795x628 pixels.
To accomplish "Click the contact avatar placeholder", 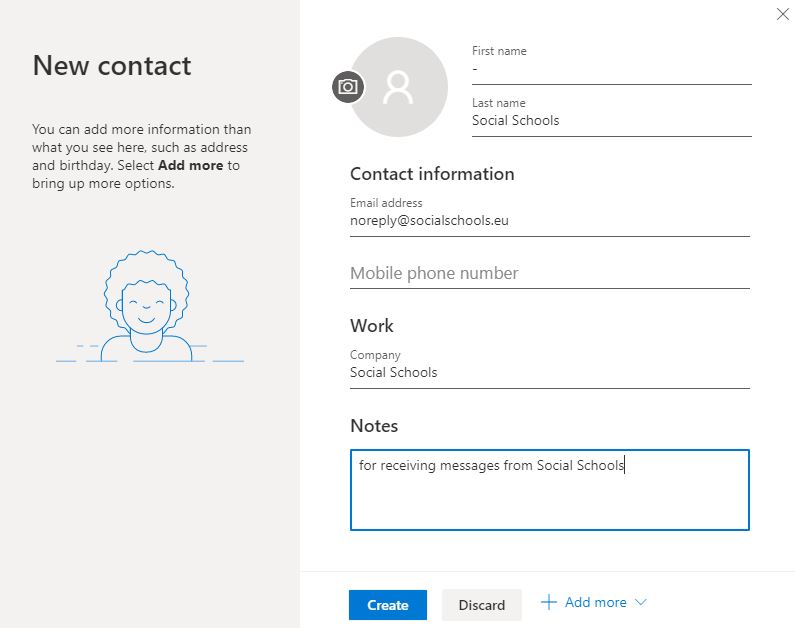I will (x=399, y=87).
